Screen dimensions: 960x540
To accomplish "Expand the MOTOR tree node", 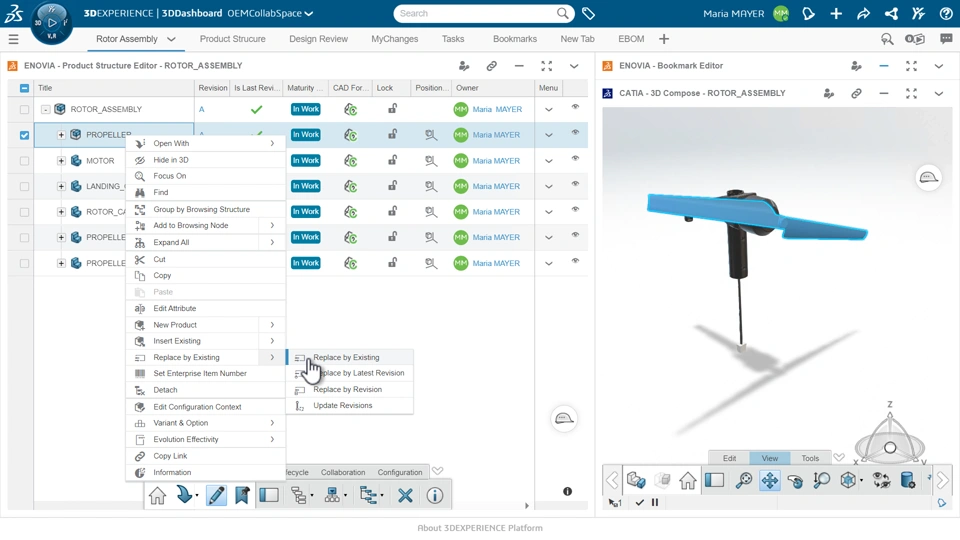I will tap(61, 160).
